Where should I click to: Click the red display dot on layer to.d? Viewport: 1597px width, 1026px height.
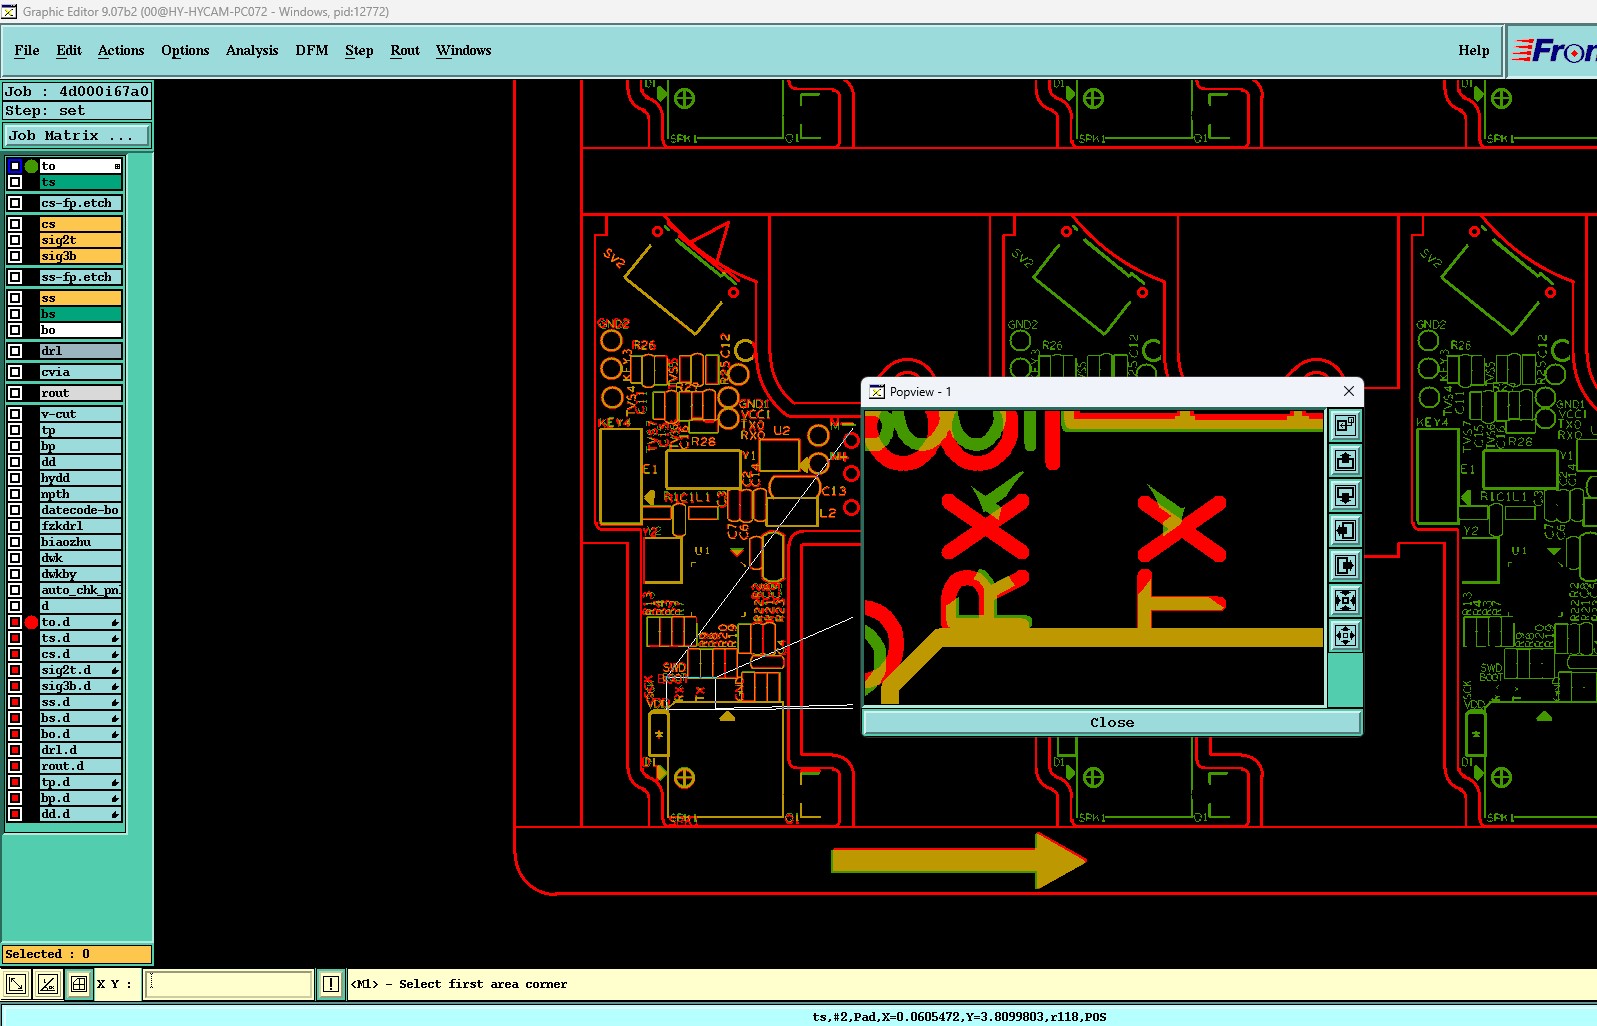pos(31,622)
